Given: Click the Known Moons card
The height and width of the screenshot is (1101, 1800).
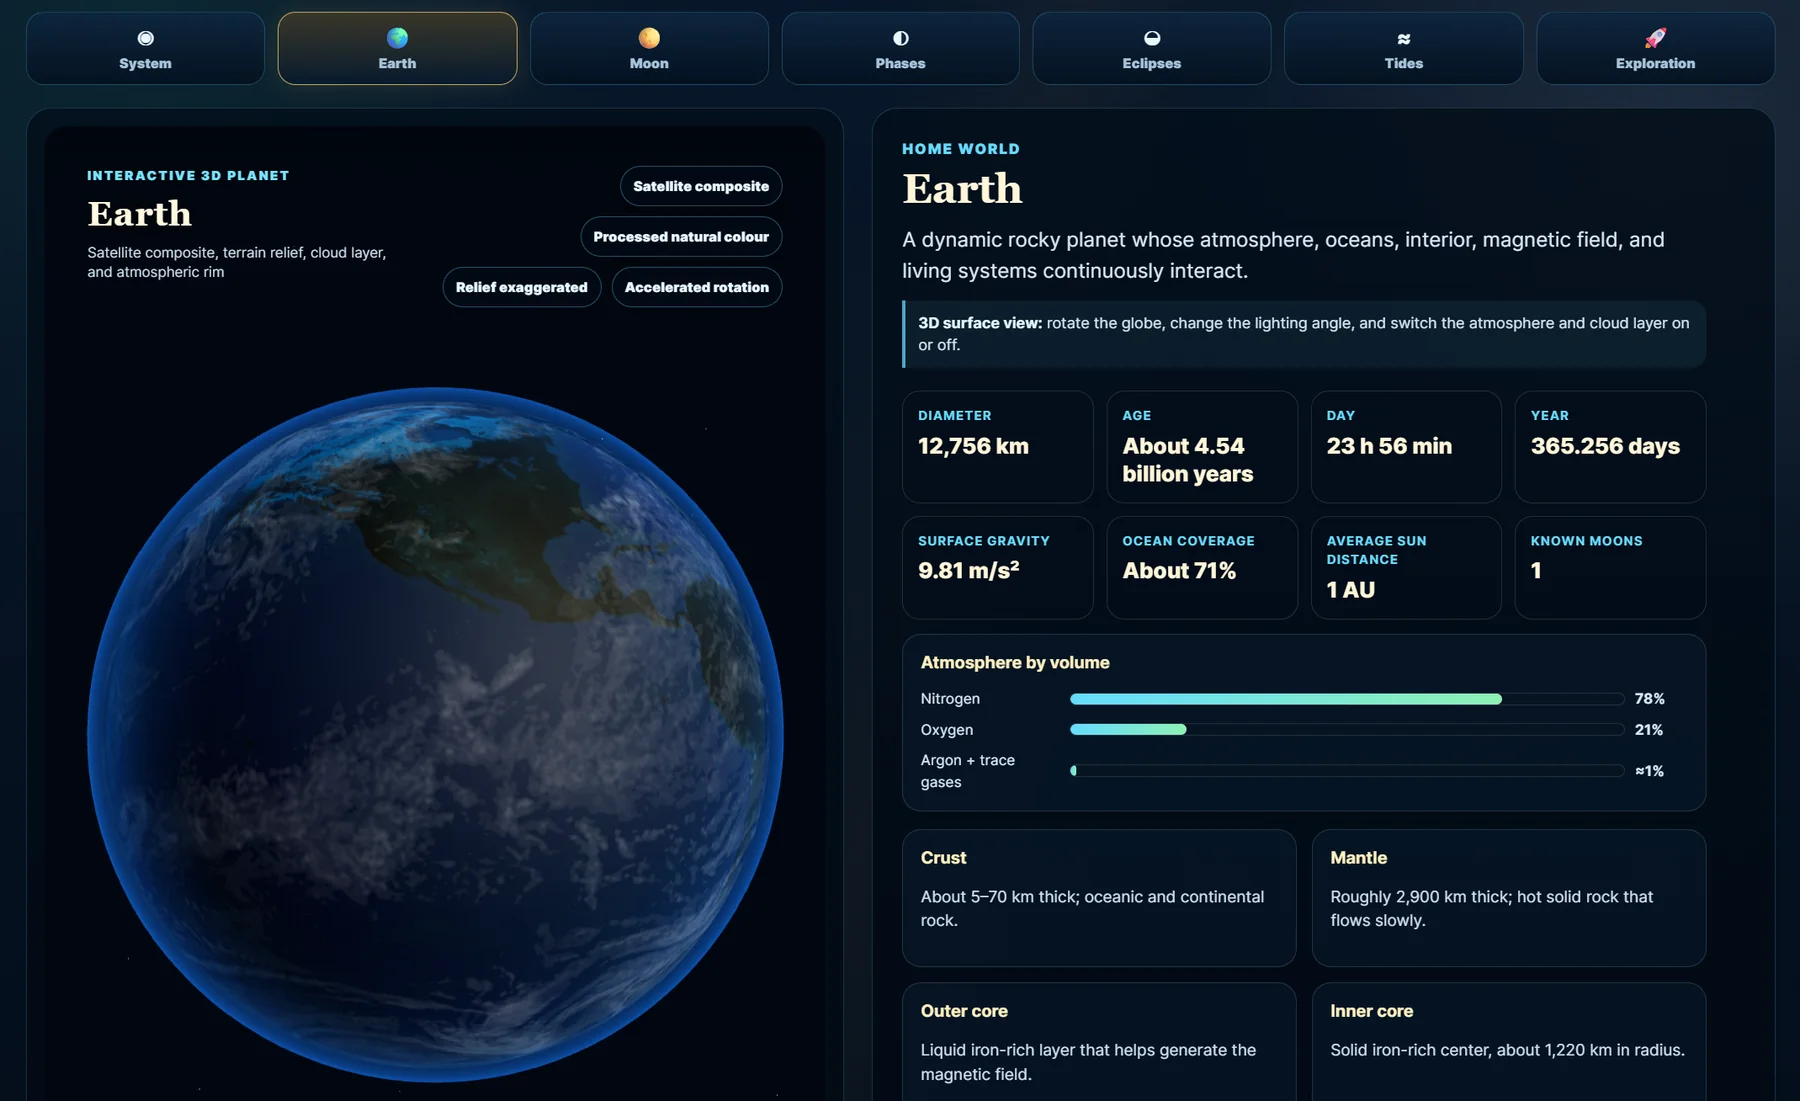Looking at the screenshot, I should tap(1610, 568).
